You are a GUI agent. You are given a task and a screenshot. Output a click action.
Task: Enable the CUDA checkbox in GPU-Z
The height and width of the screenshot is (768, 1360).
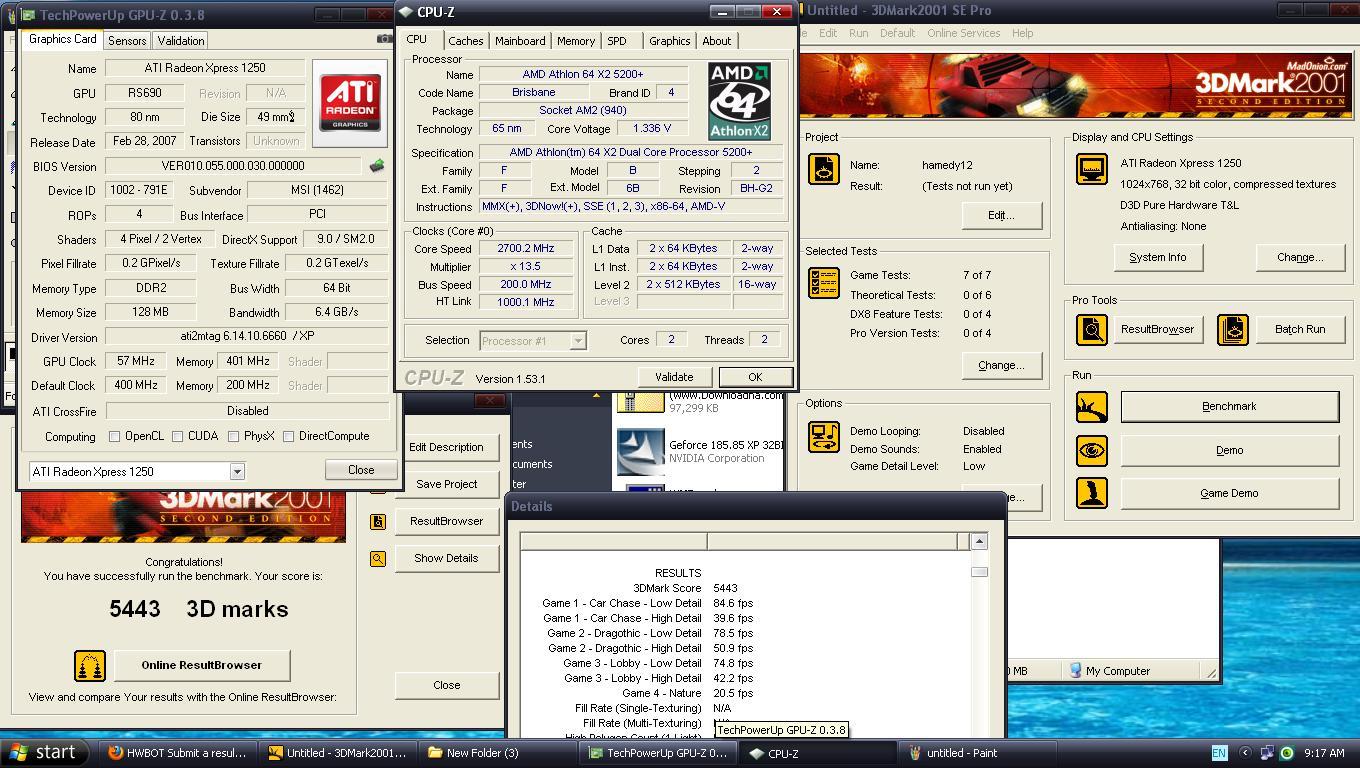pos(177,436)
